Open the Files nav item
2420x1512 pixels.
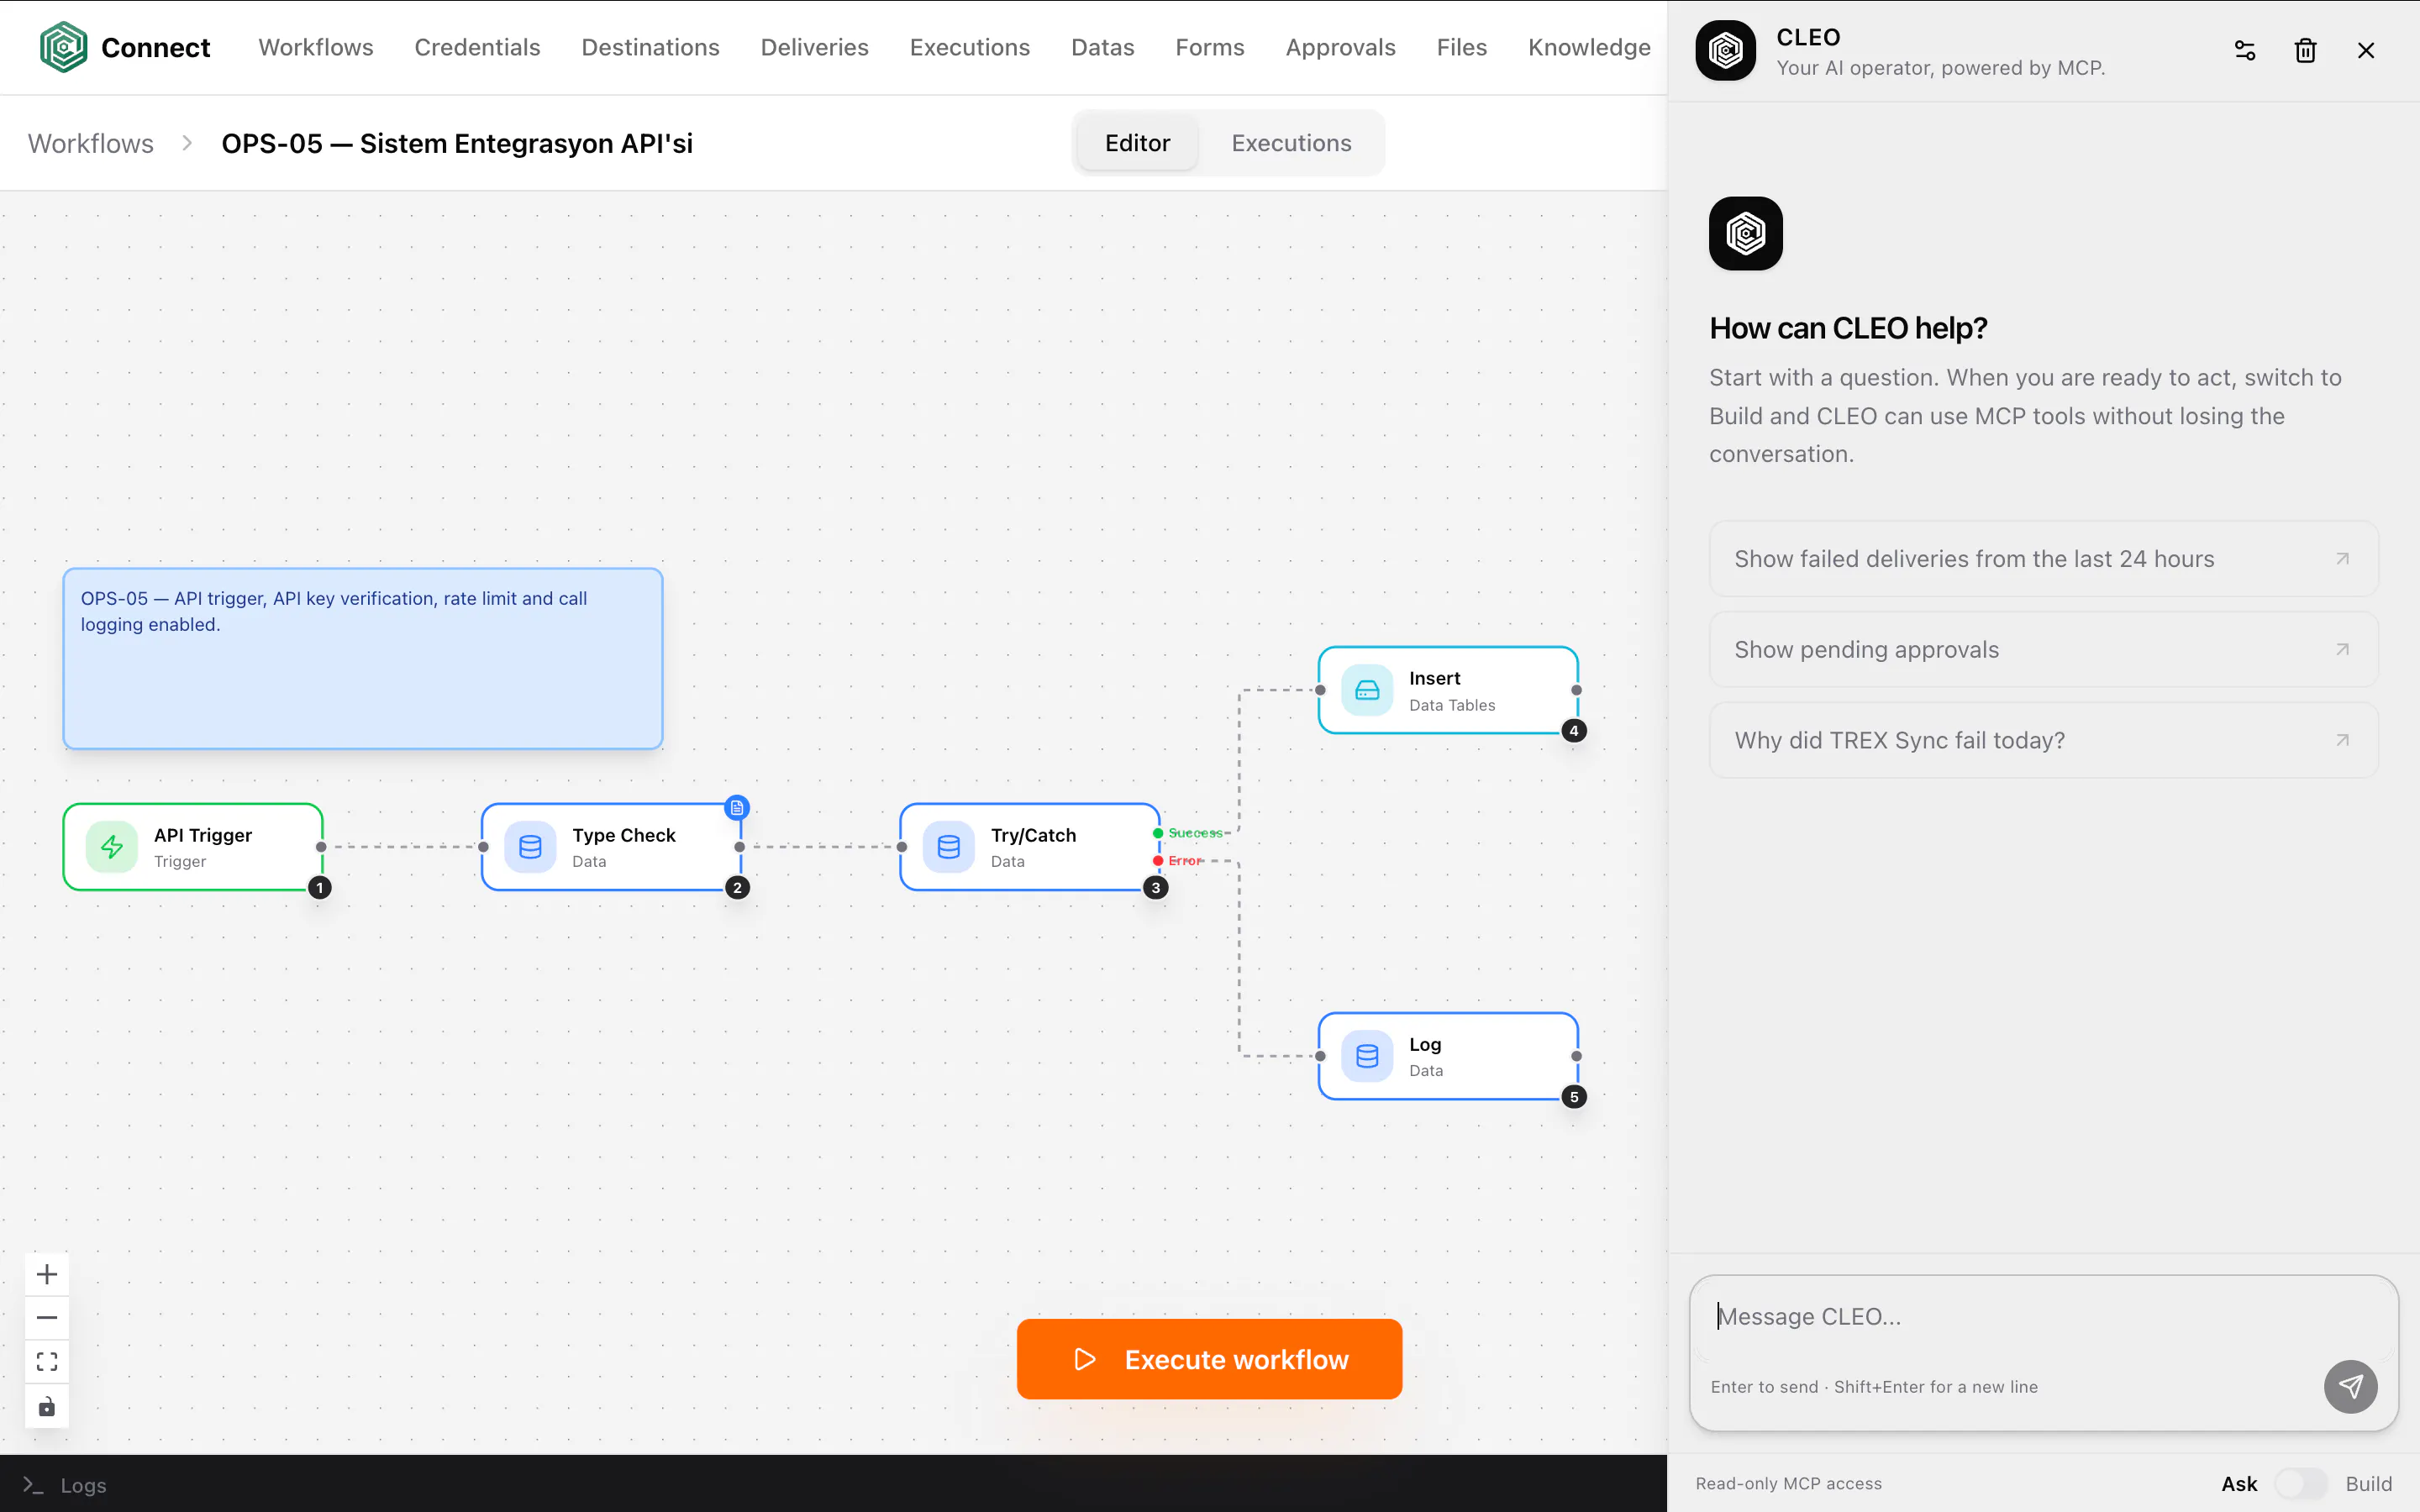point(1461,47)
